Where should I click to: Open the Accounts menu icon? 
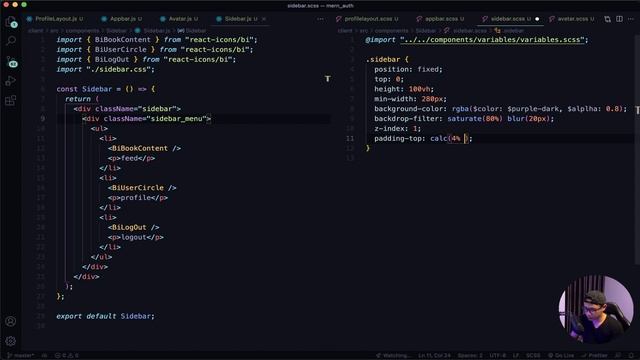11,321
